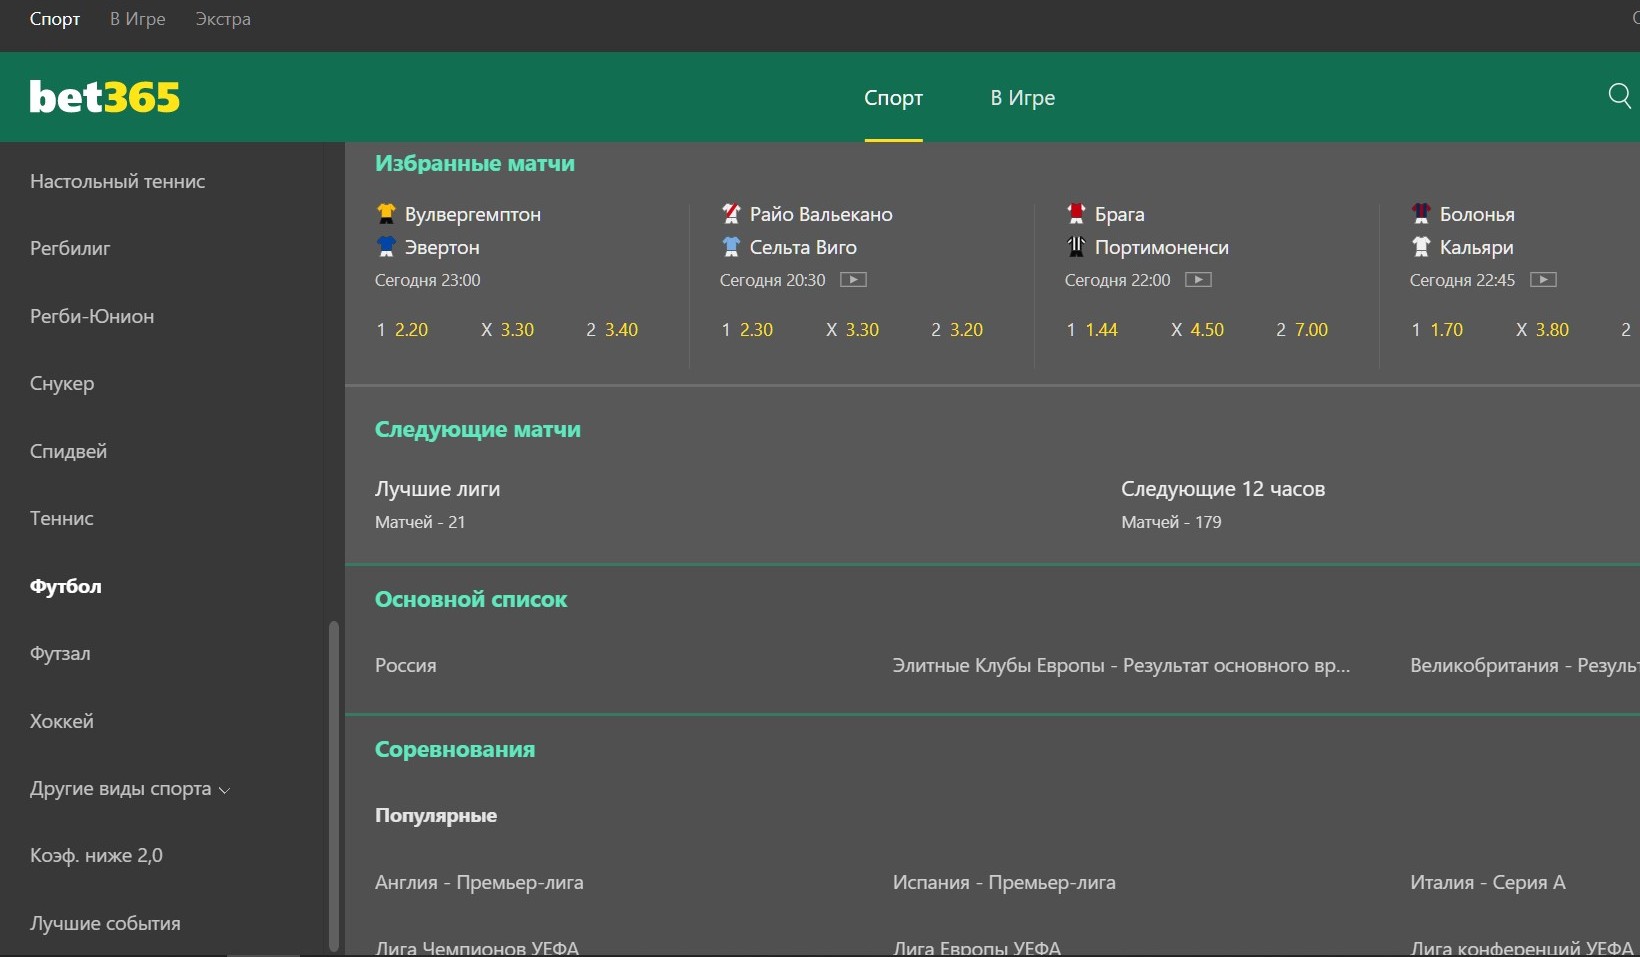Open live stream icon for Райо Вальекано match
Image resolution: width=1640 pixels, height=957 pixels.
click(x=853, y=280)
